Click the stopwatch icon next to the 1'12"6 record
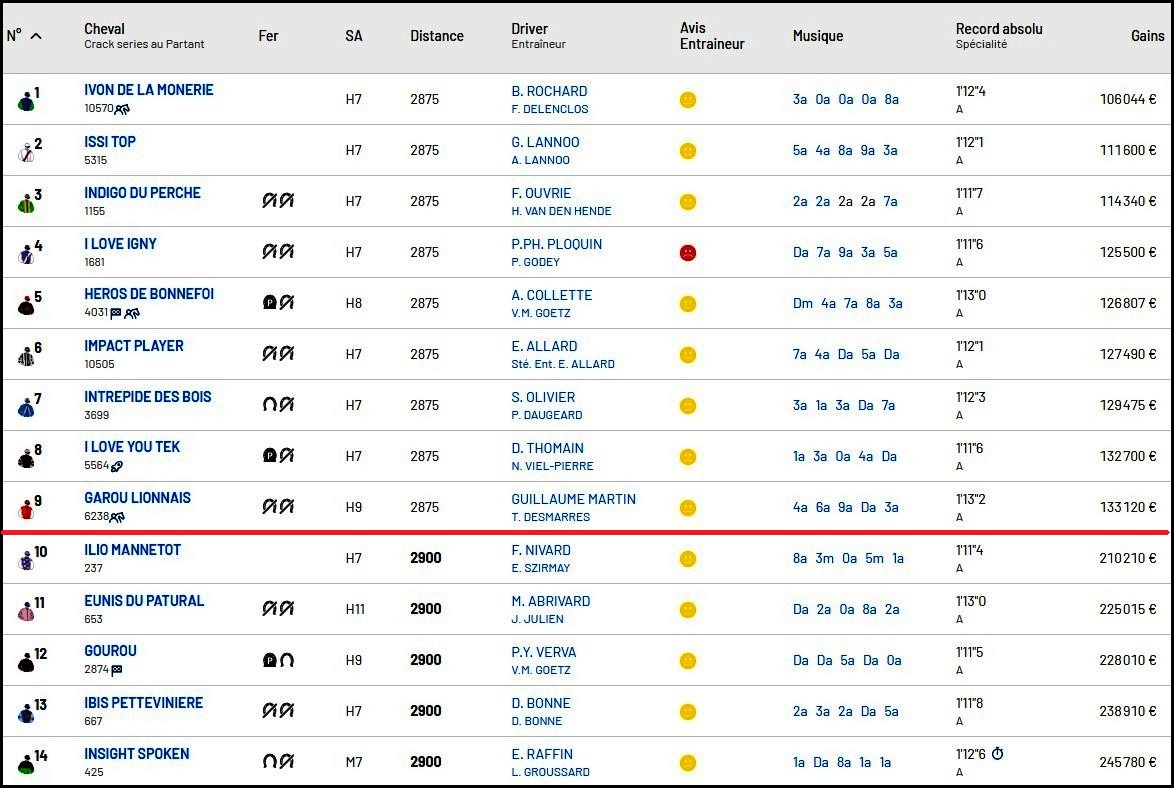 point(997,754)
